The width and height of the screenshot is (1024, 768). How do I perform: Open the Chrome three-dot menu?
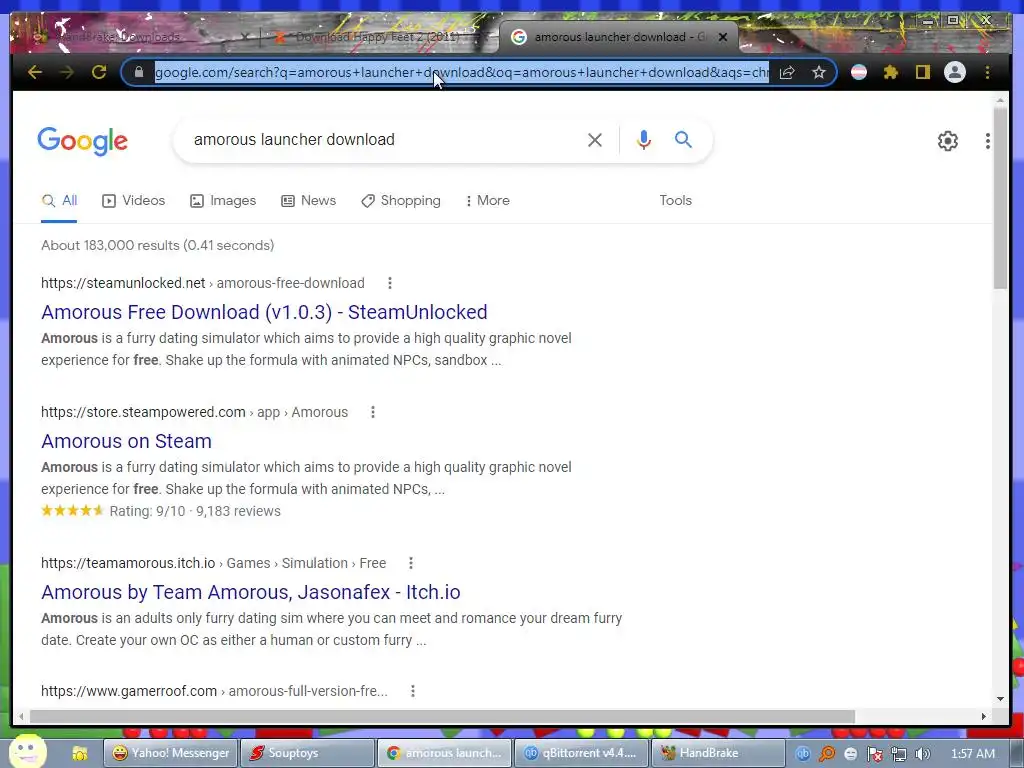[x=987, y=72]
